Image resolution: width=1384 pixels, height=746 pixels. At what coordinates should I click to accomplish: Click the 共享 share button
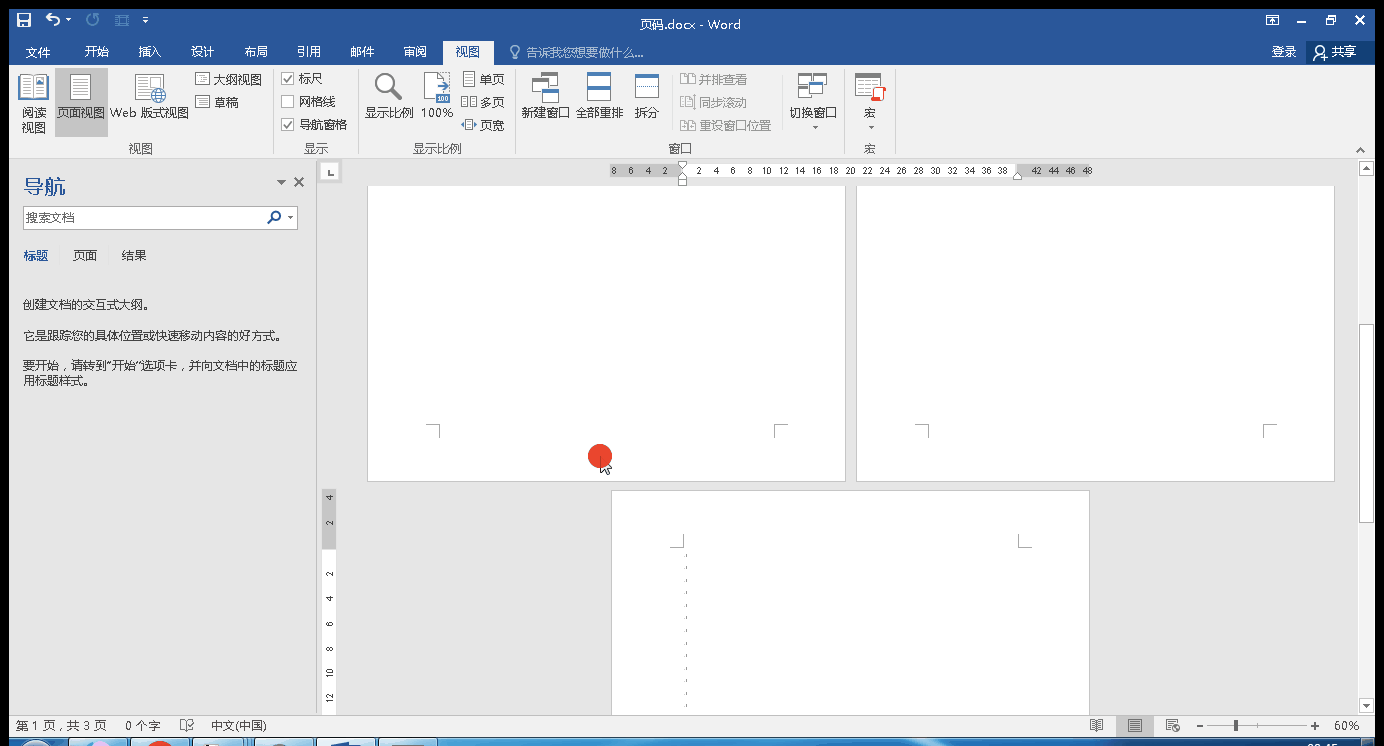point(1336,52)
